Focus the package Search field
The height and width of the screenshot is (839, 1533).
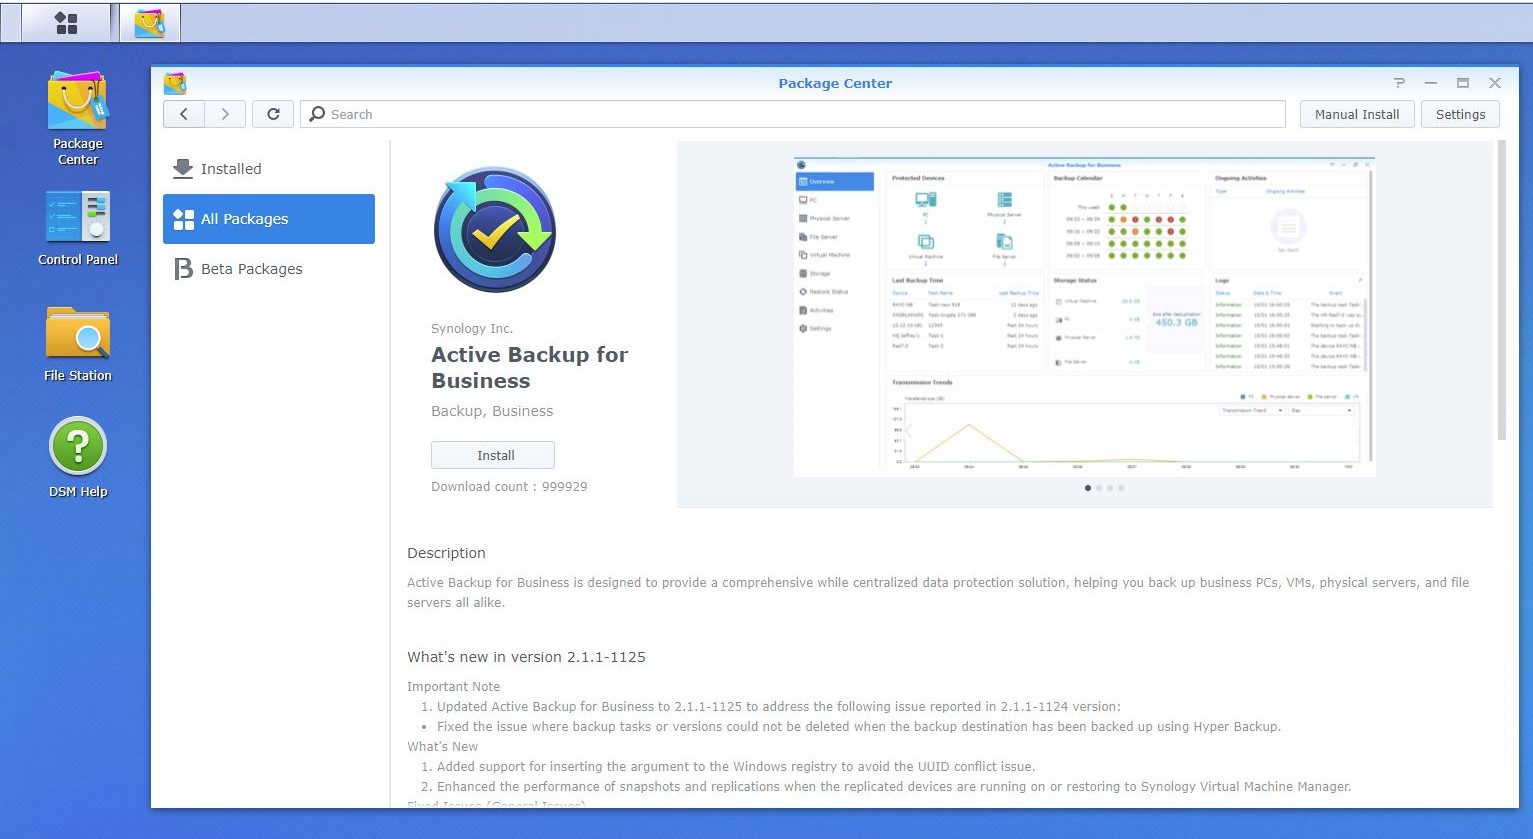(793, 114)
